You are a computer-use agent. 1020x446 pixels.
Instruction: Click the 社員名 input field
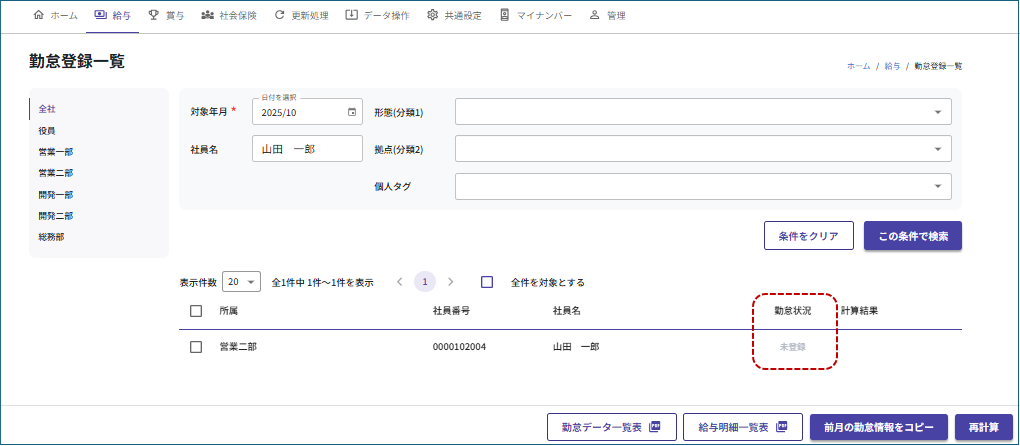(x=307, y=149)
